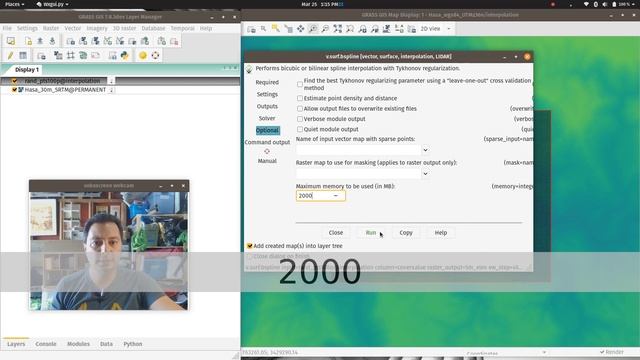Image resolution: width=640 pixels, height=360 pixels.
Task: Switch to Required tab in v.surf.bspline
Action: (x=267, y=82)
